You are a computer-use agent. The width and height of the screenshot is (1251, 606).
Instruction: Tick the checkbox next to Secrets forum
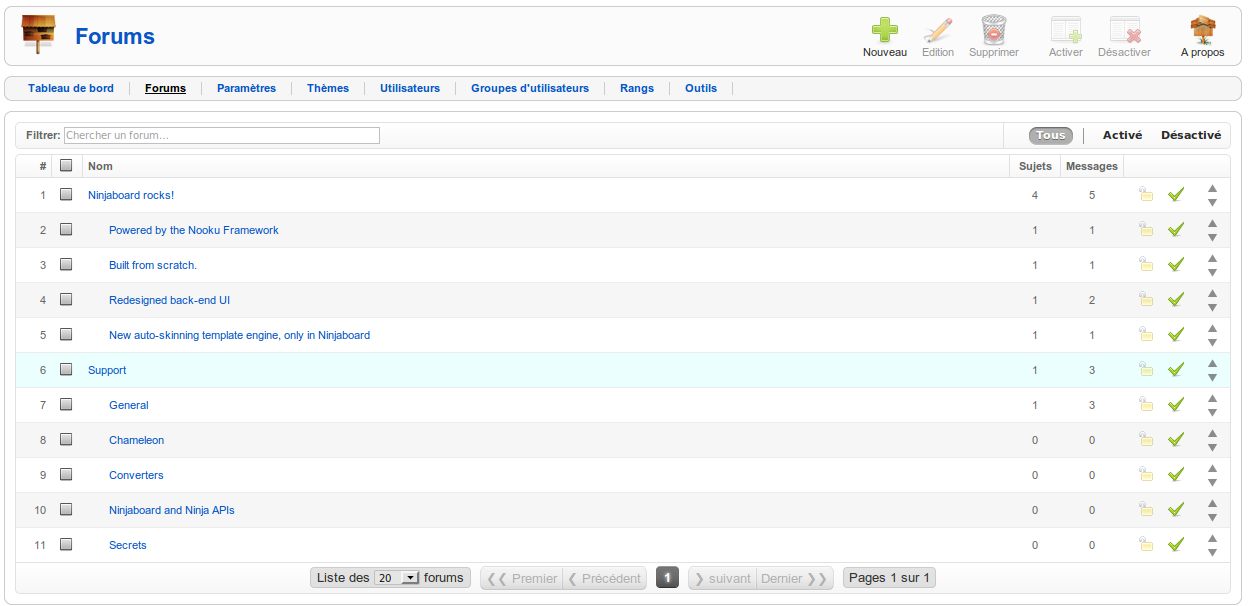point(66,545)
